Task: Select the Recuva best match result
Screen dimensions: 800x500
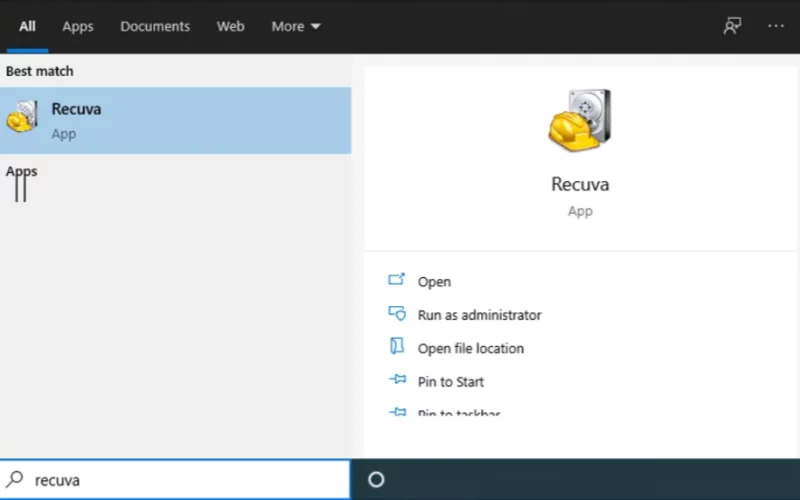Action: pos(176,120)
